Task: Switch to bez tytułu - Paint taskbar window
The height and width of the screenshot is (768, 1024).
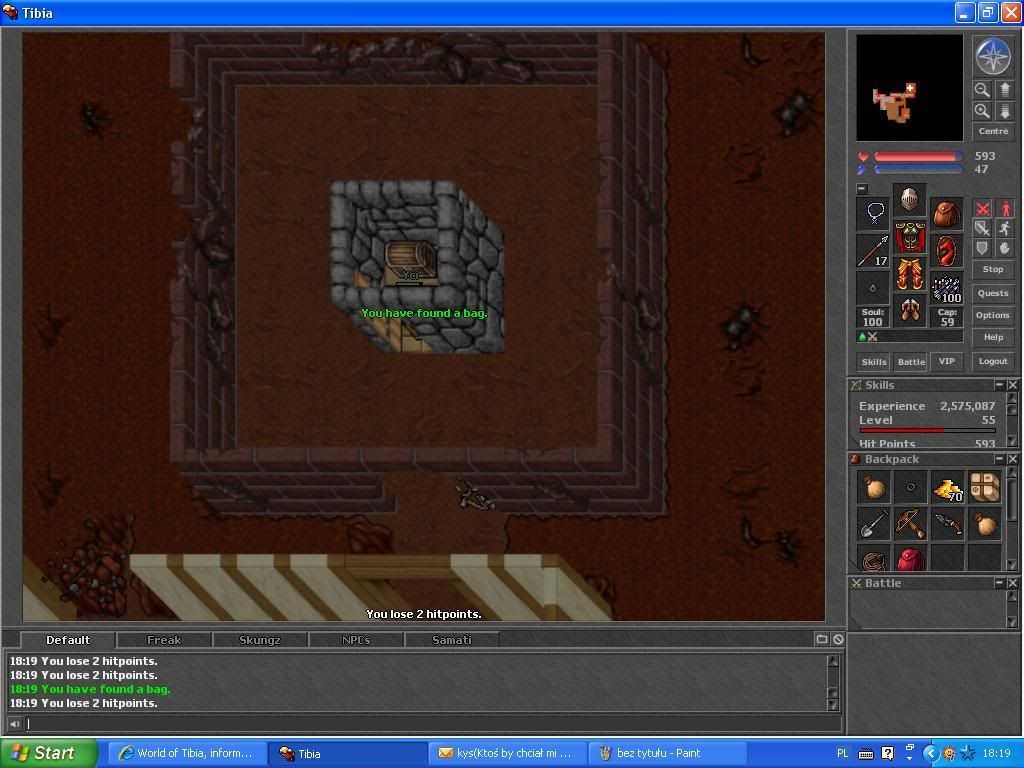Action: tap(667, 754)
